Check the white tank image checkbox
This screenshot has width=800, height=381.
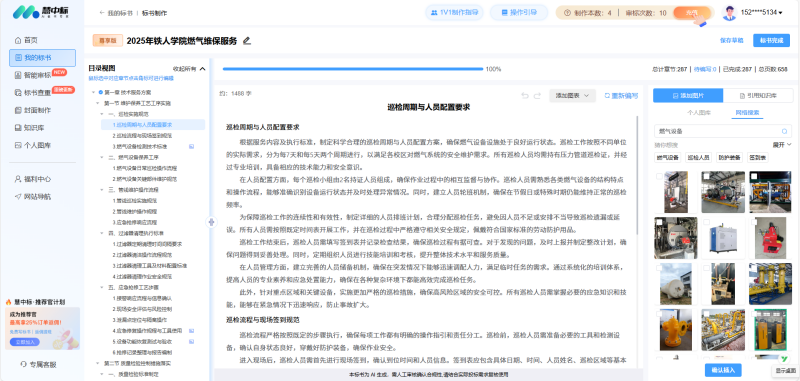[659, 268]
